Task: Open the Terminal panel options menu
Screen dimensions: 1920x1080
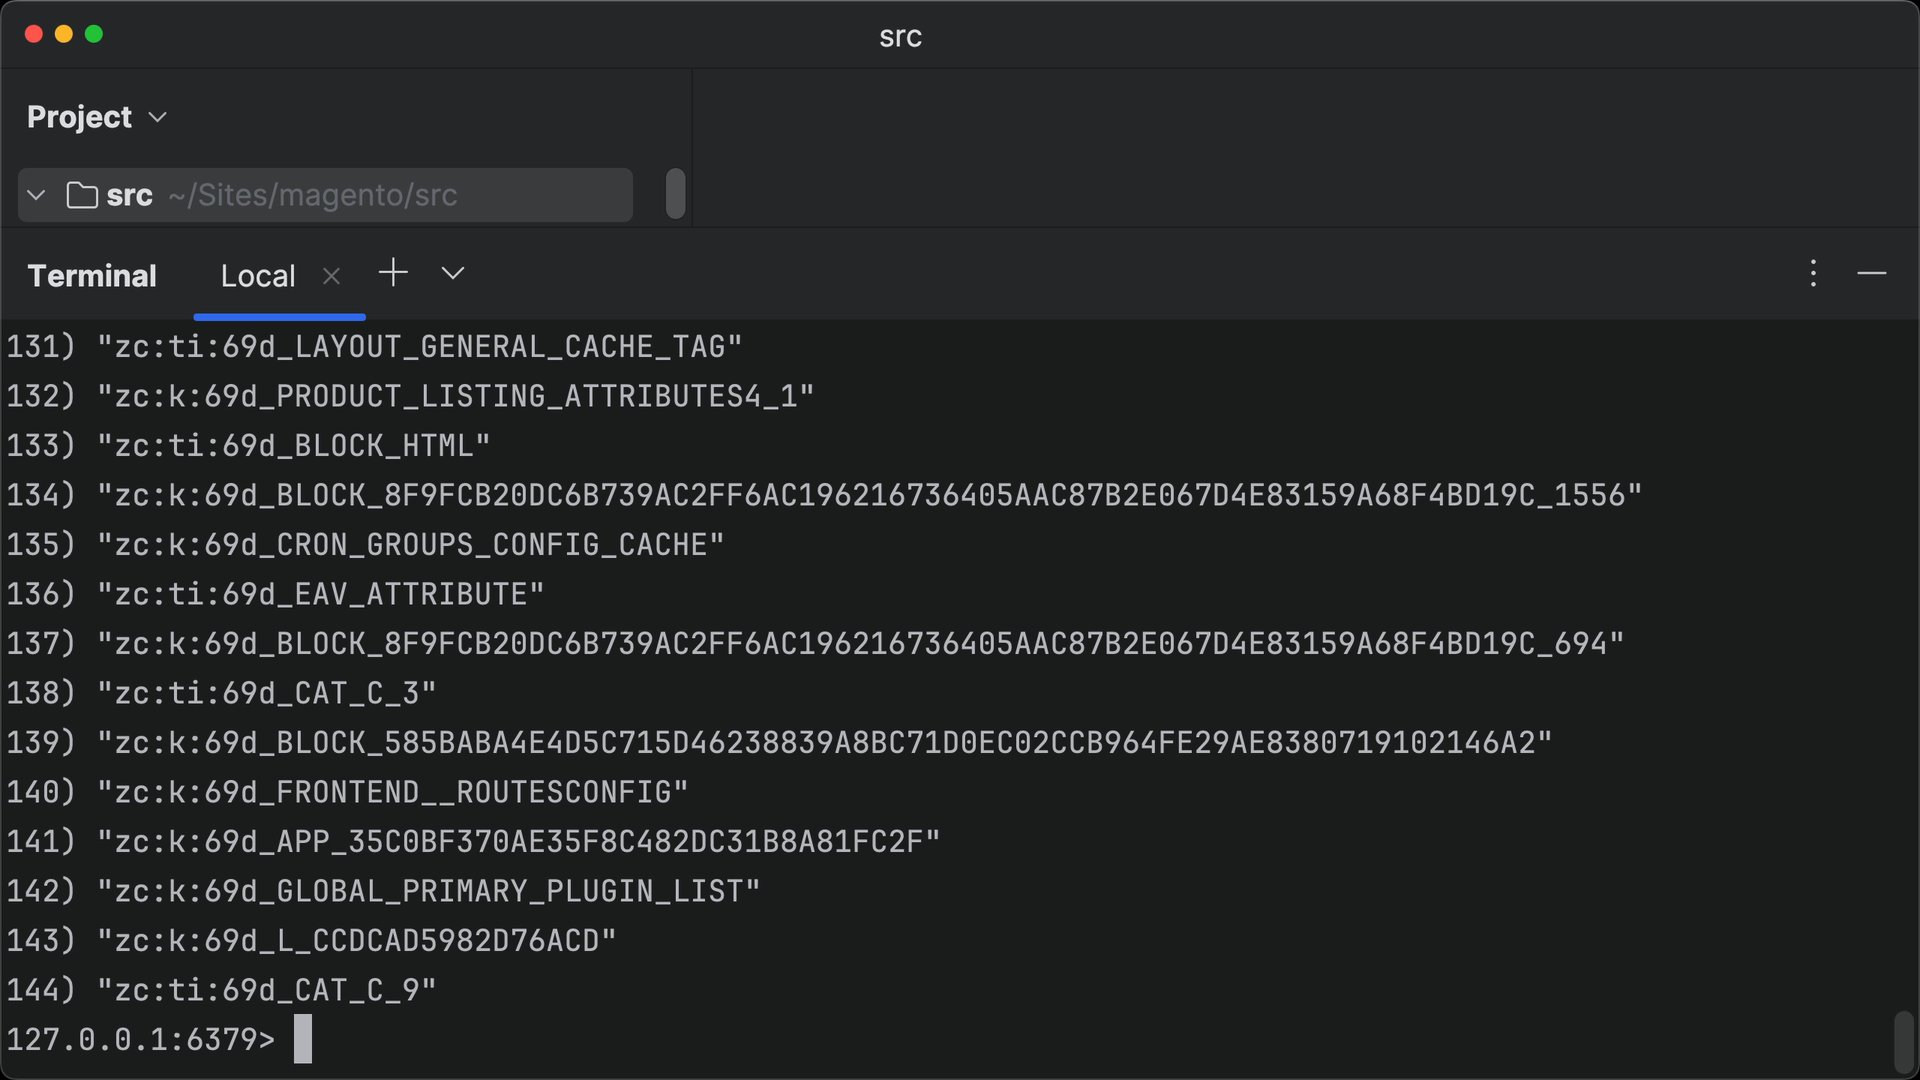Action: click(1813, 274)
